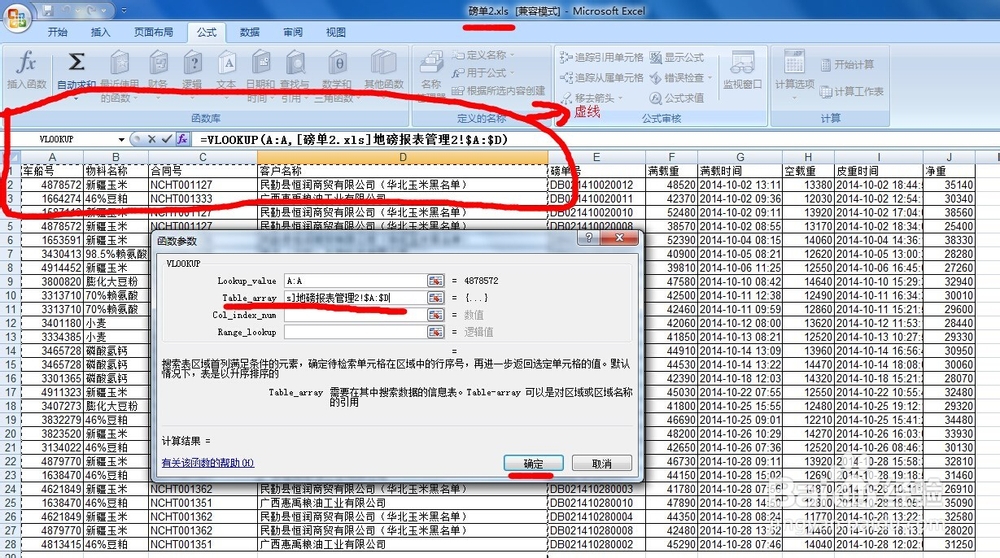The height and width of the screenshot is (558, 1000).
Task: Click the dialog help (?) button
Action: click(x=589, y=238)
